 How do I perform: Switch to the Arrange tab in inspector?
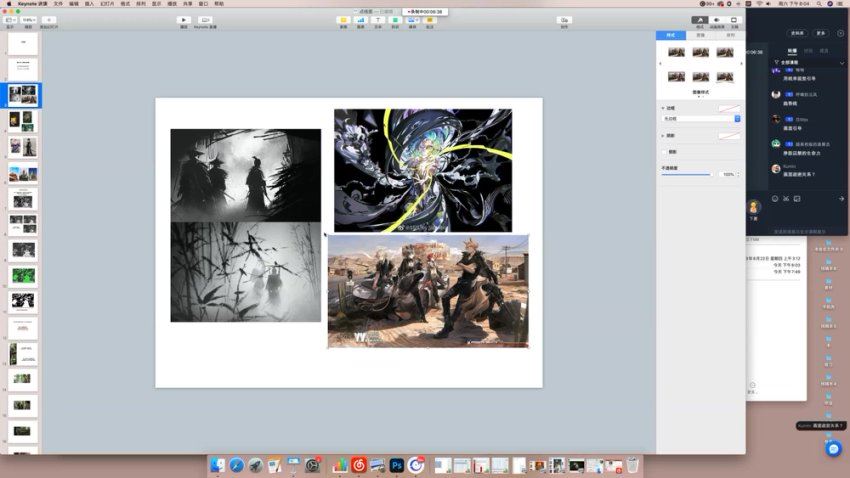pyautogui.click(x=730, y=35)
